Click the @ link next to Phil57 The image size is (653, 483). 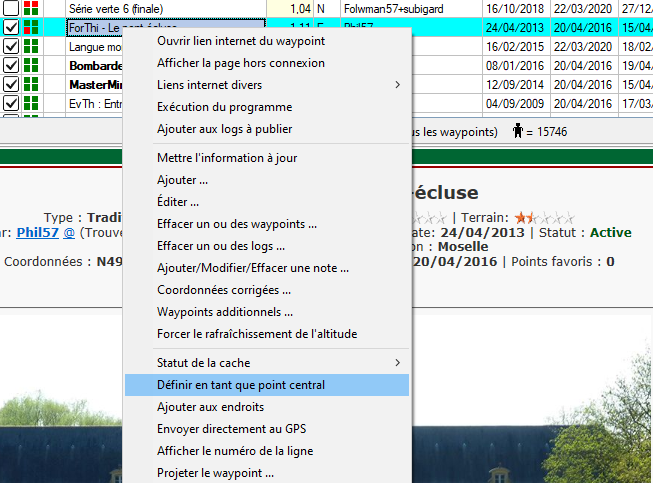click(69, 233)
